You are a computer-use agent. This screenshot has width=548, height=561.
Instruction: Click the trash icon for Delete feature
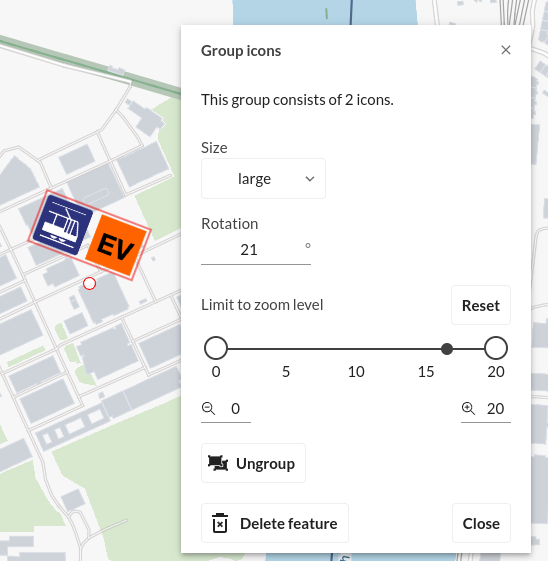(220, 523)
